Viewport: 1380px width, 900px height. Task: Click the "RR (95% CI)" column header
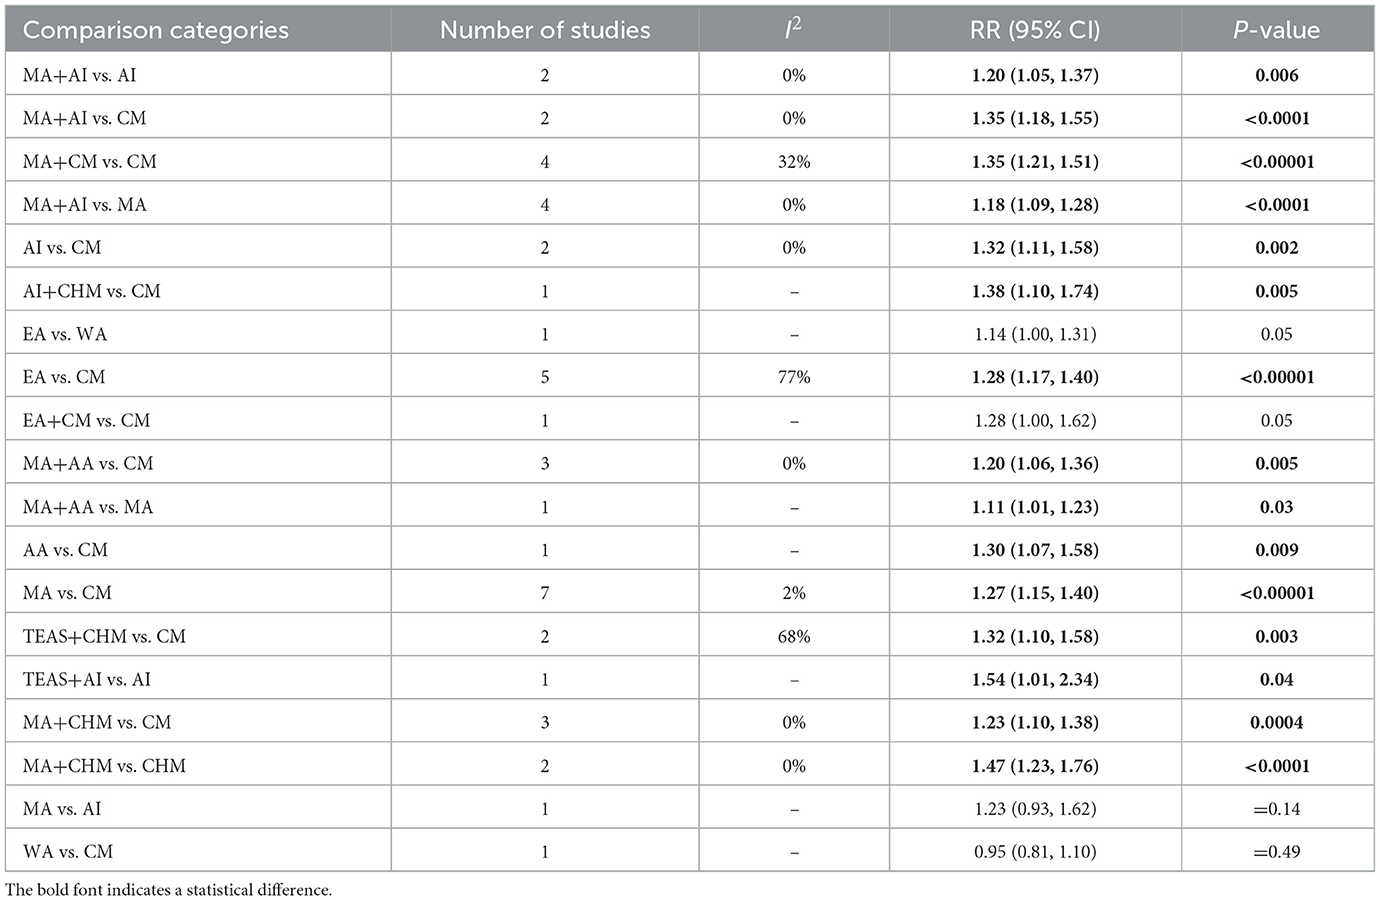point(1035,30)
